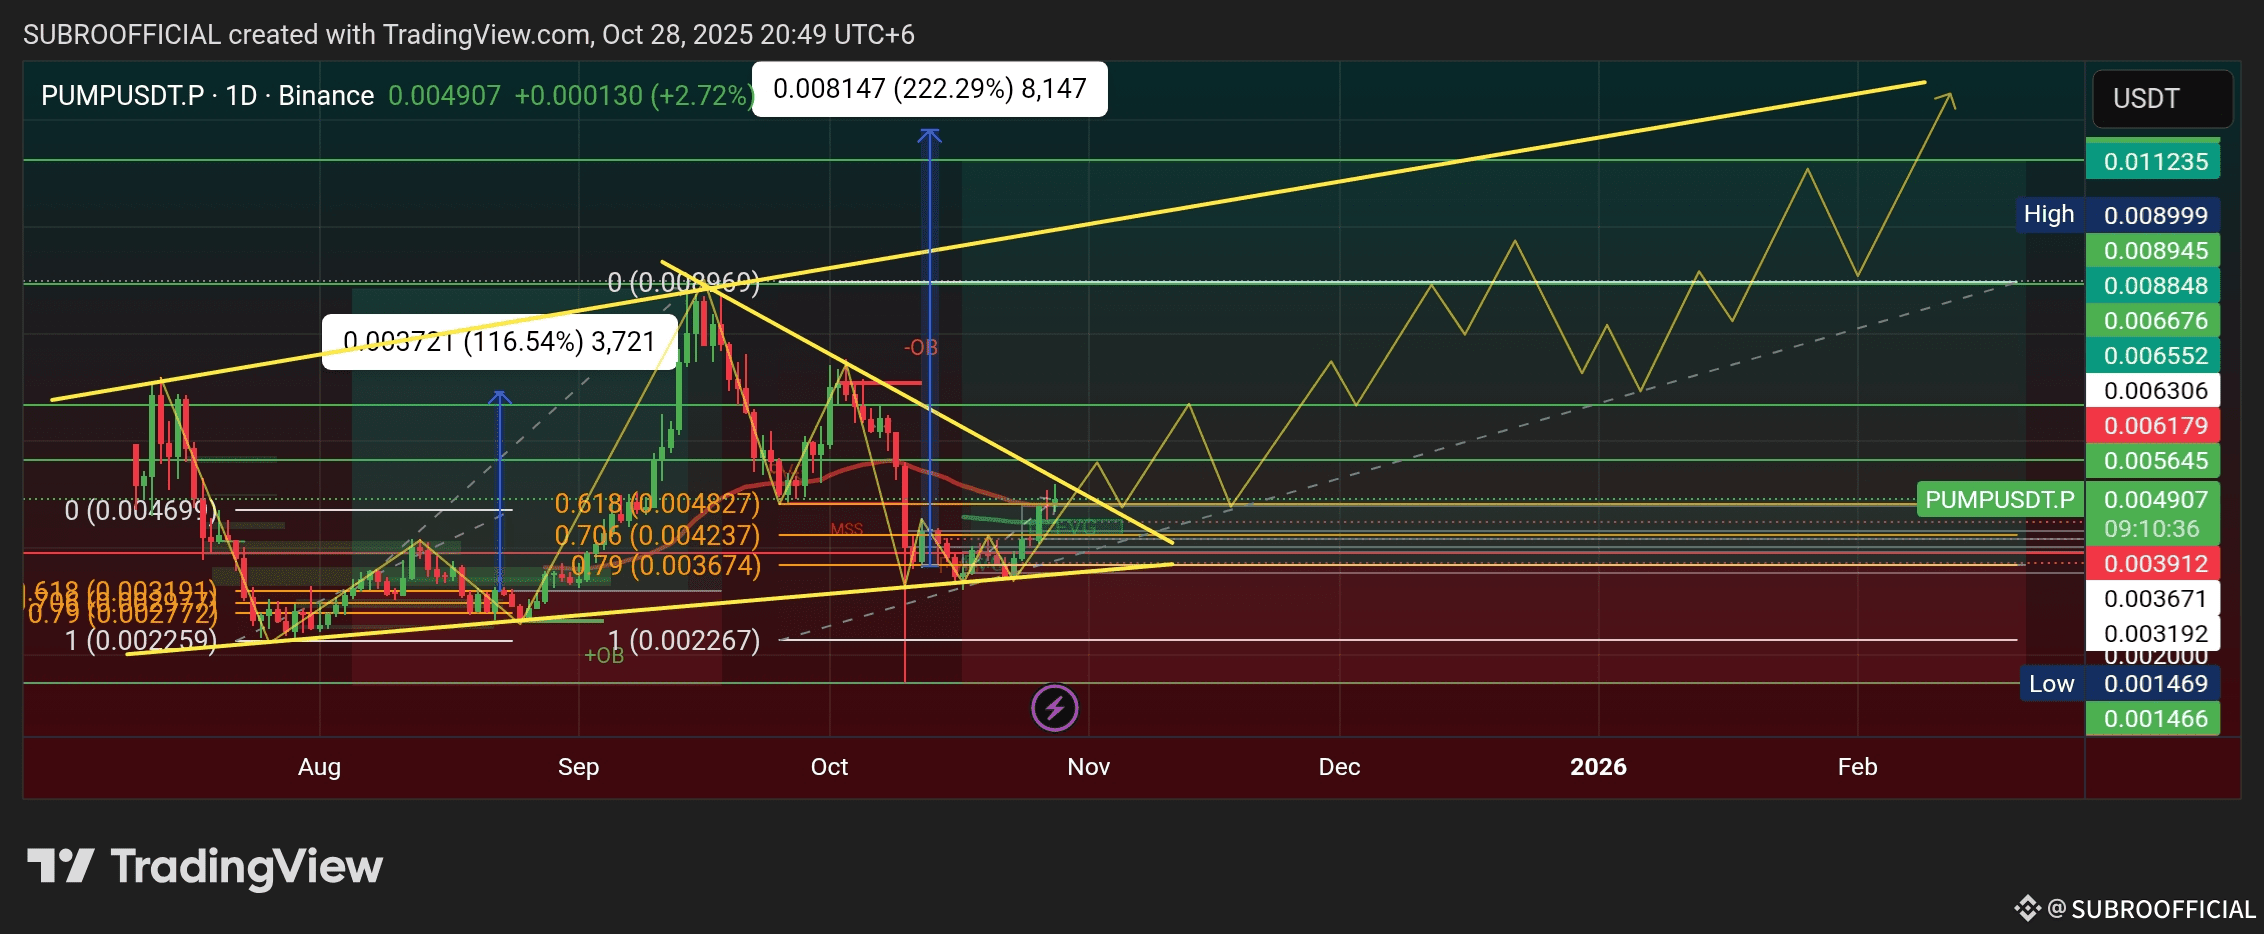Click the 1 (0.002259) Fibonacci label

coord(140,640)
